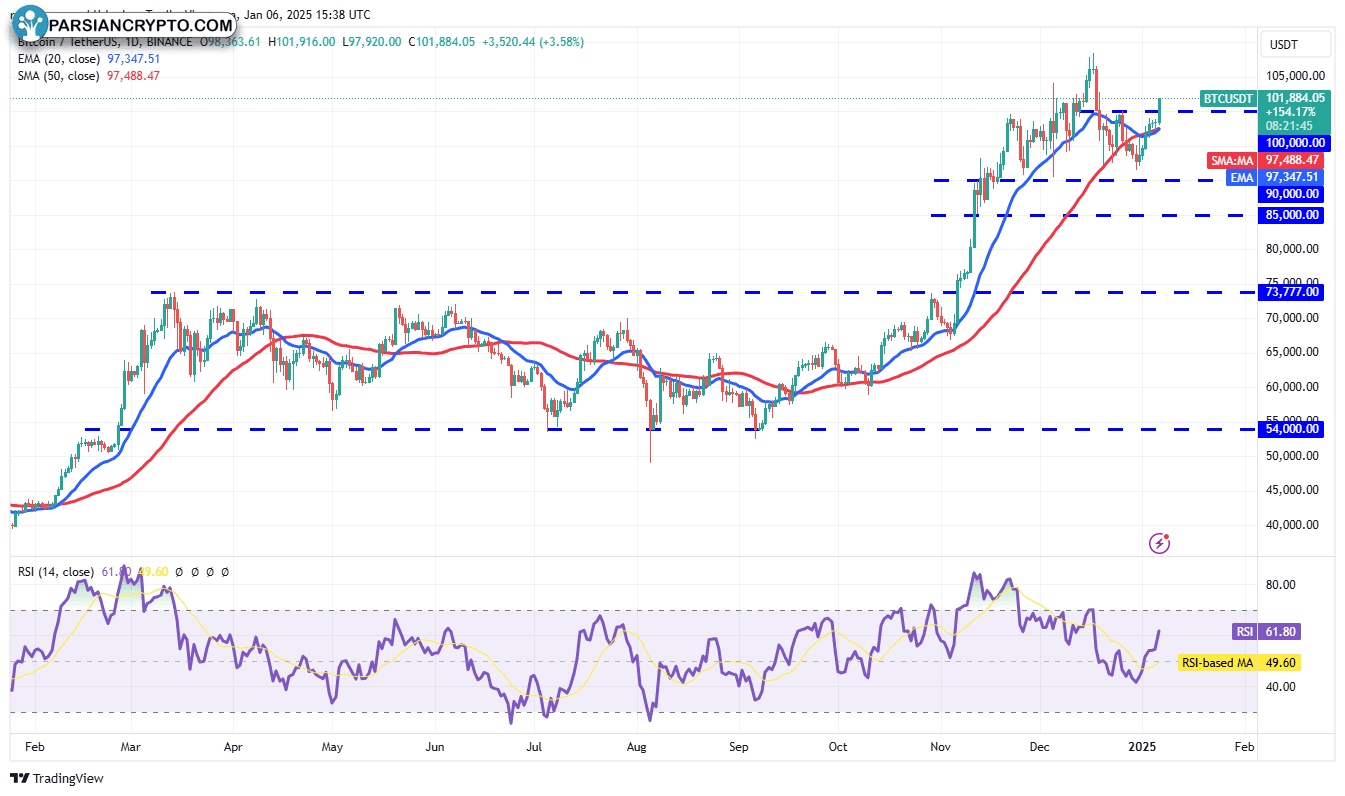This screenshot has height=796, width=1345.
Task: Click the SMA (50, close) legend entry
Action: [59, 76]
